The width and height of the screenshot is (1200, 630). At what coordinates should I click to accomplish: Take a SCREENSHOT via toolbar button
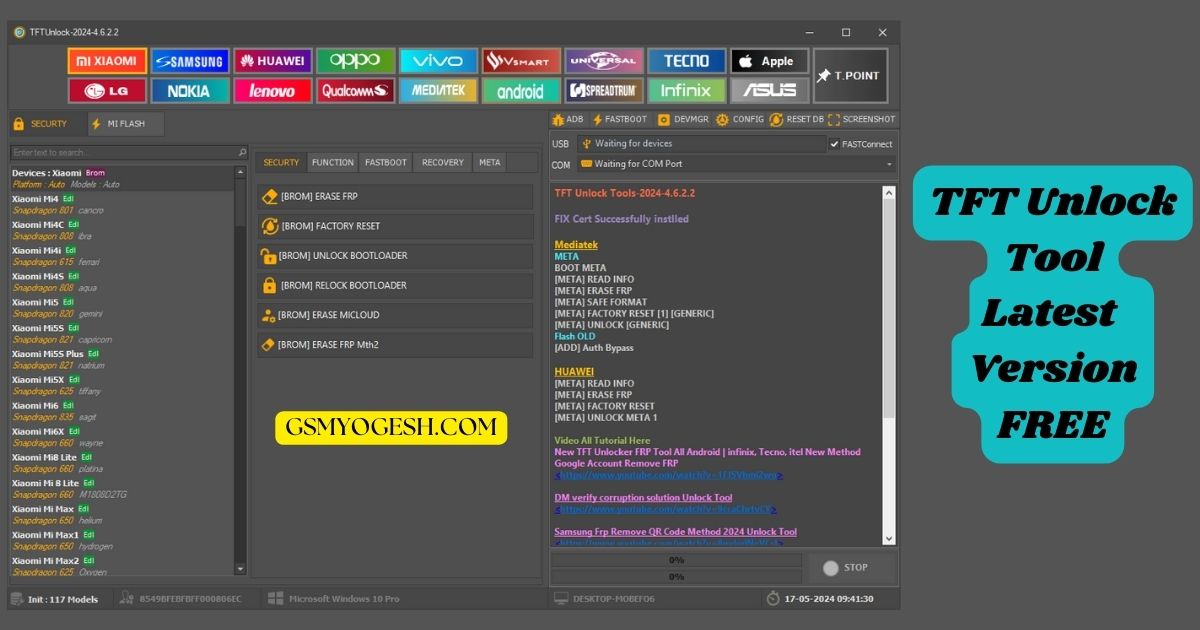(862, 119)
